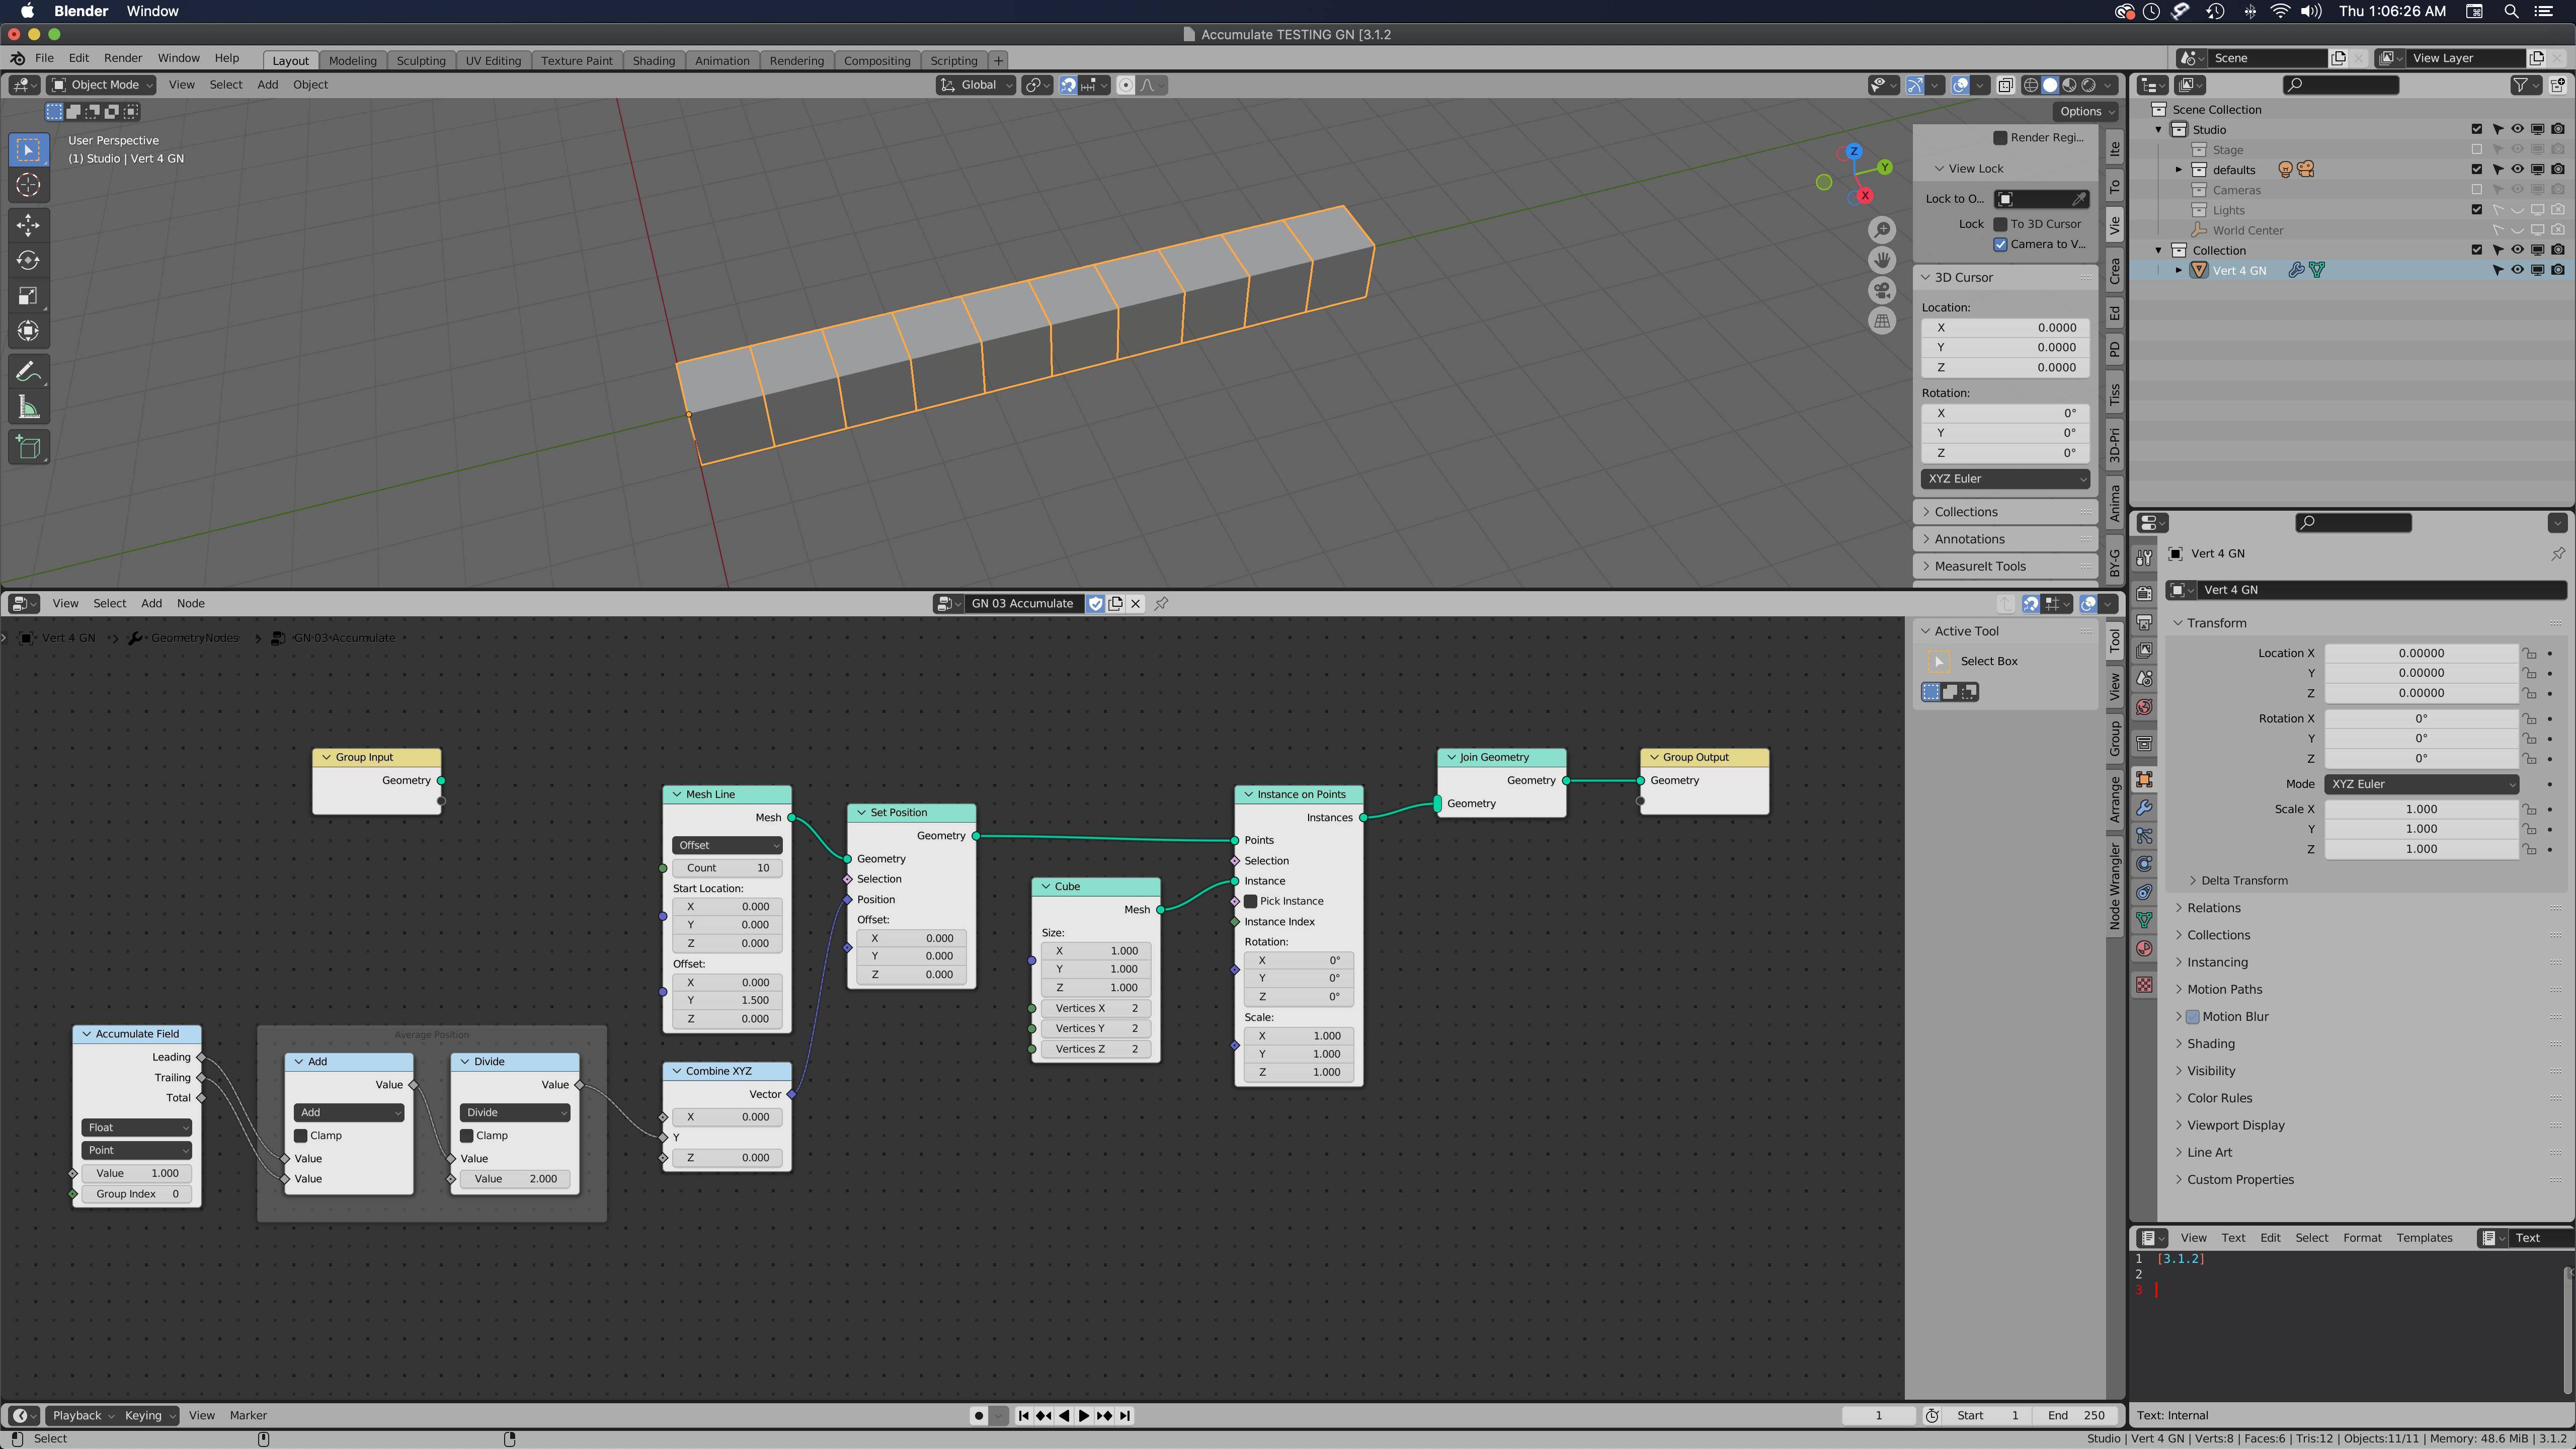Open the Render properties tab
This screenshot has height=1449, width=2576.
(2144, 593)
